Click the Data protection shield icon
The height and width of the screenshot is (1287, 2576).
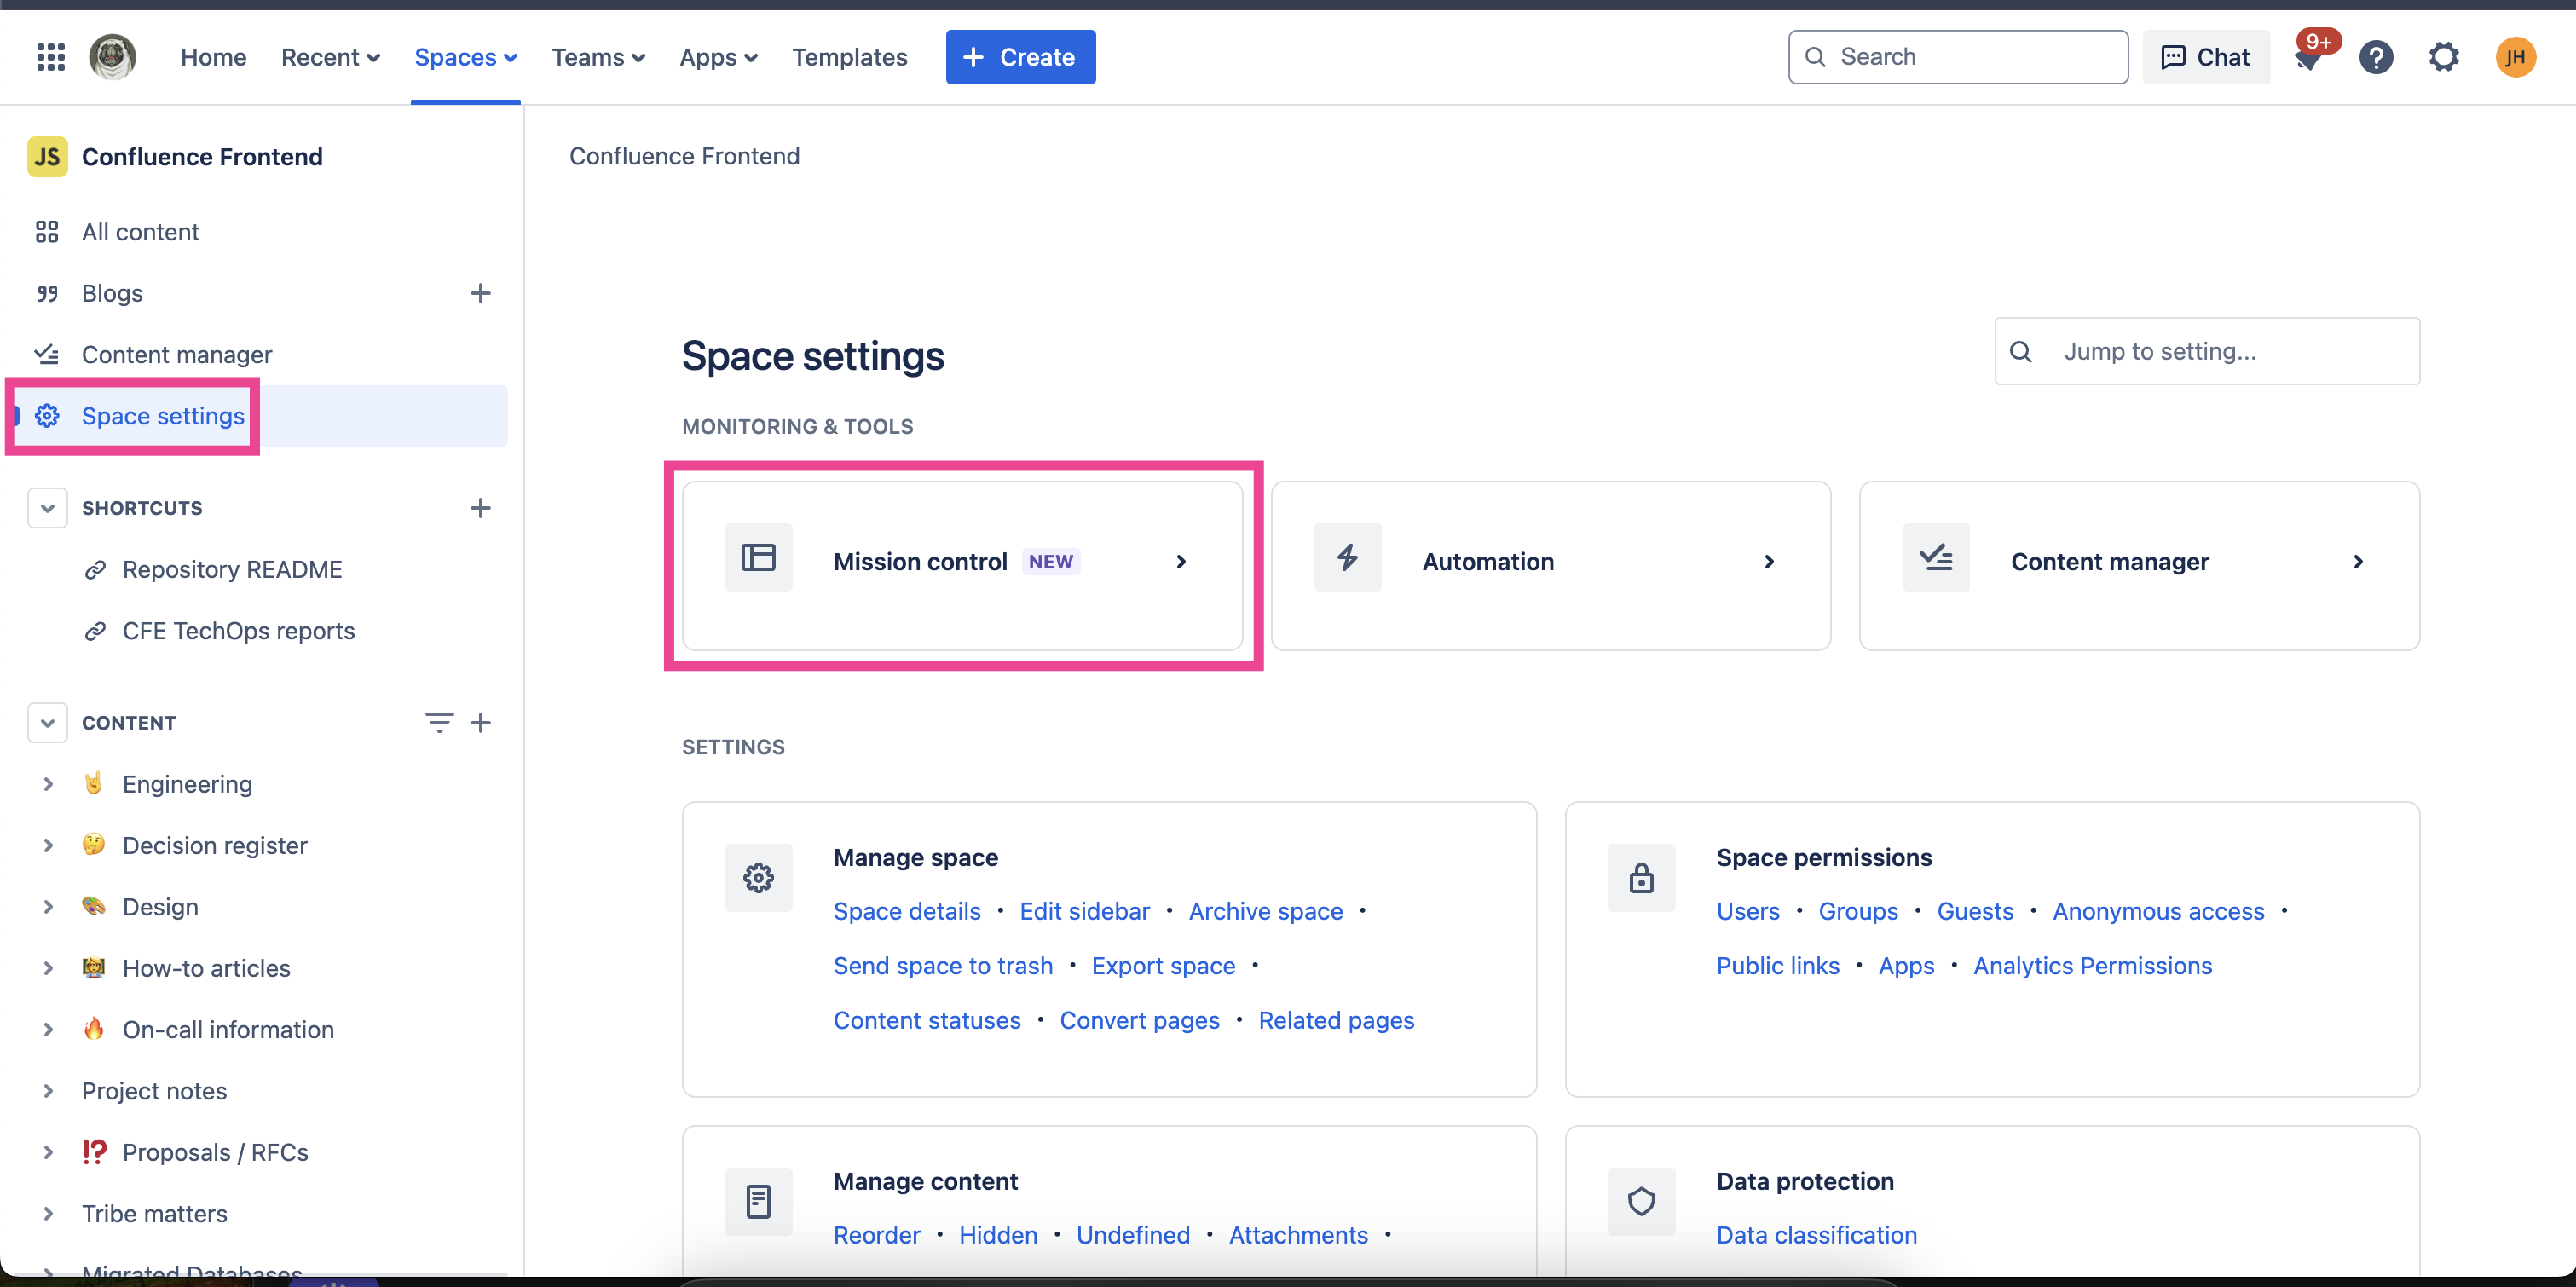pyautogui.click(x=1641, y=1202)
